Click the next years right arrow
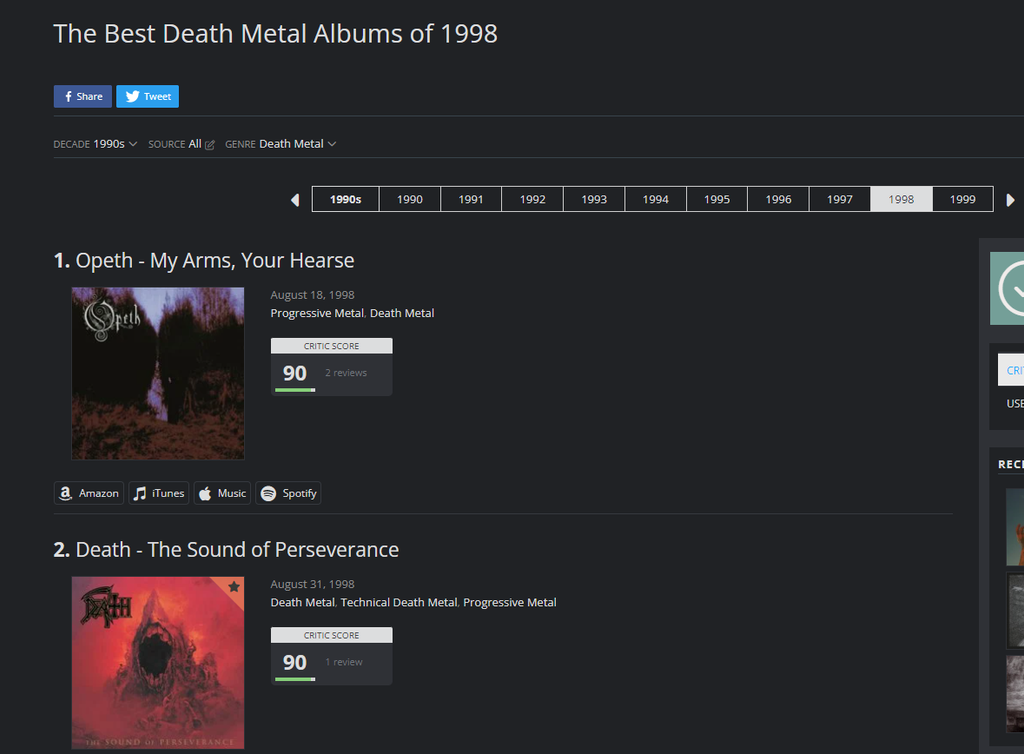Screen dimensions: 1024x754 tap(1011, 200)
